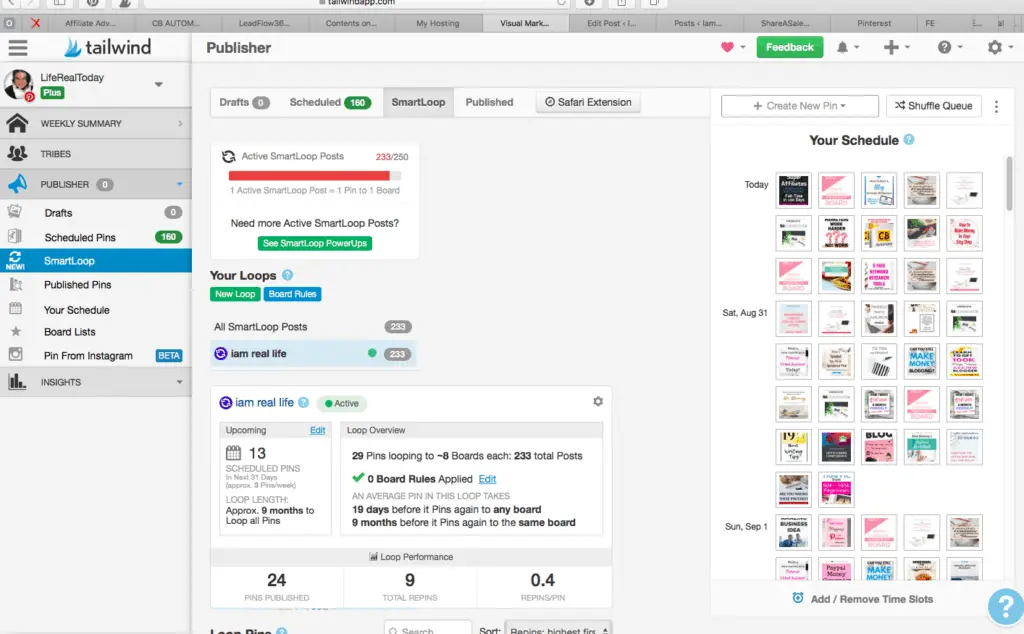Click the Loop Pins search field
Image resolution: width=1024 pixels, height=634 pixels.
pos(428,629)
